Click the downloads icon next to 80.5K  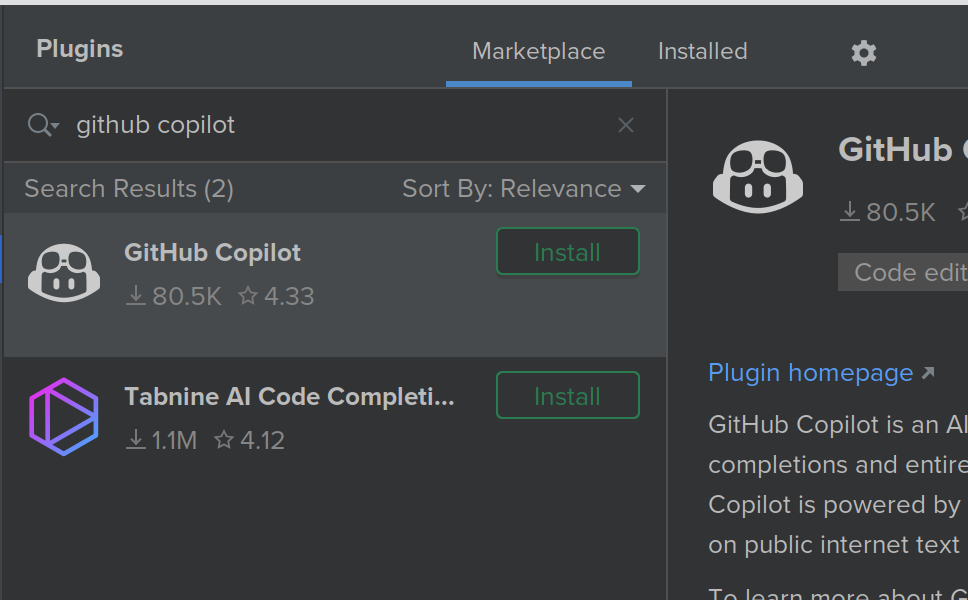point(135,296)
